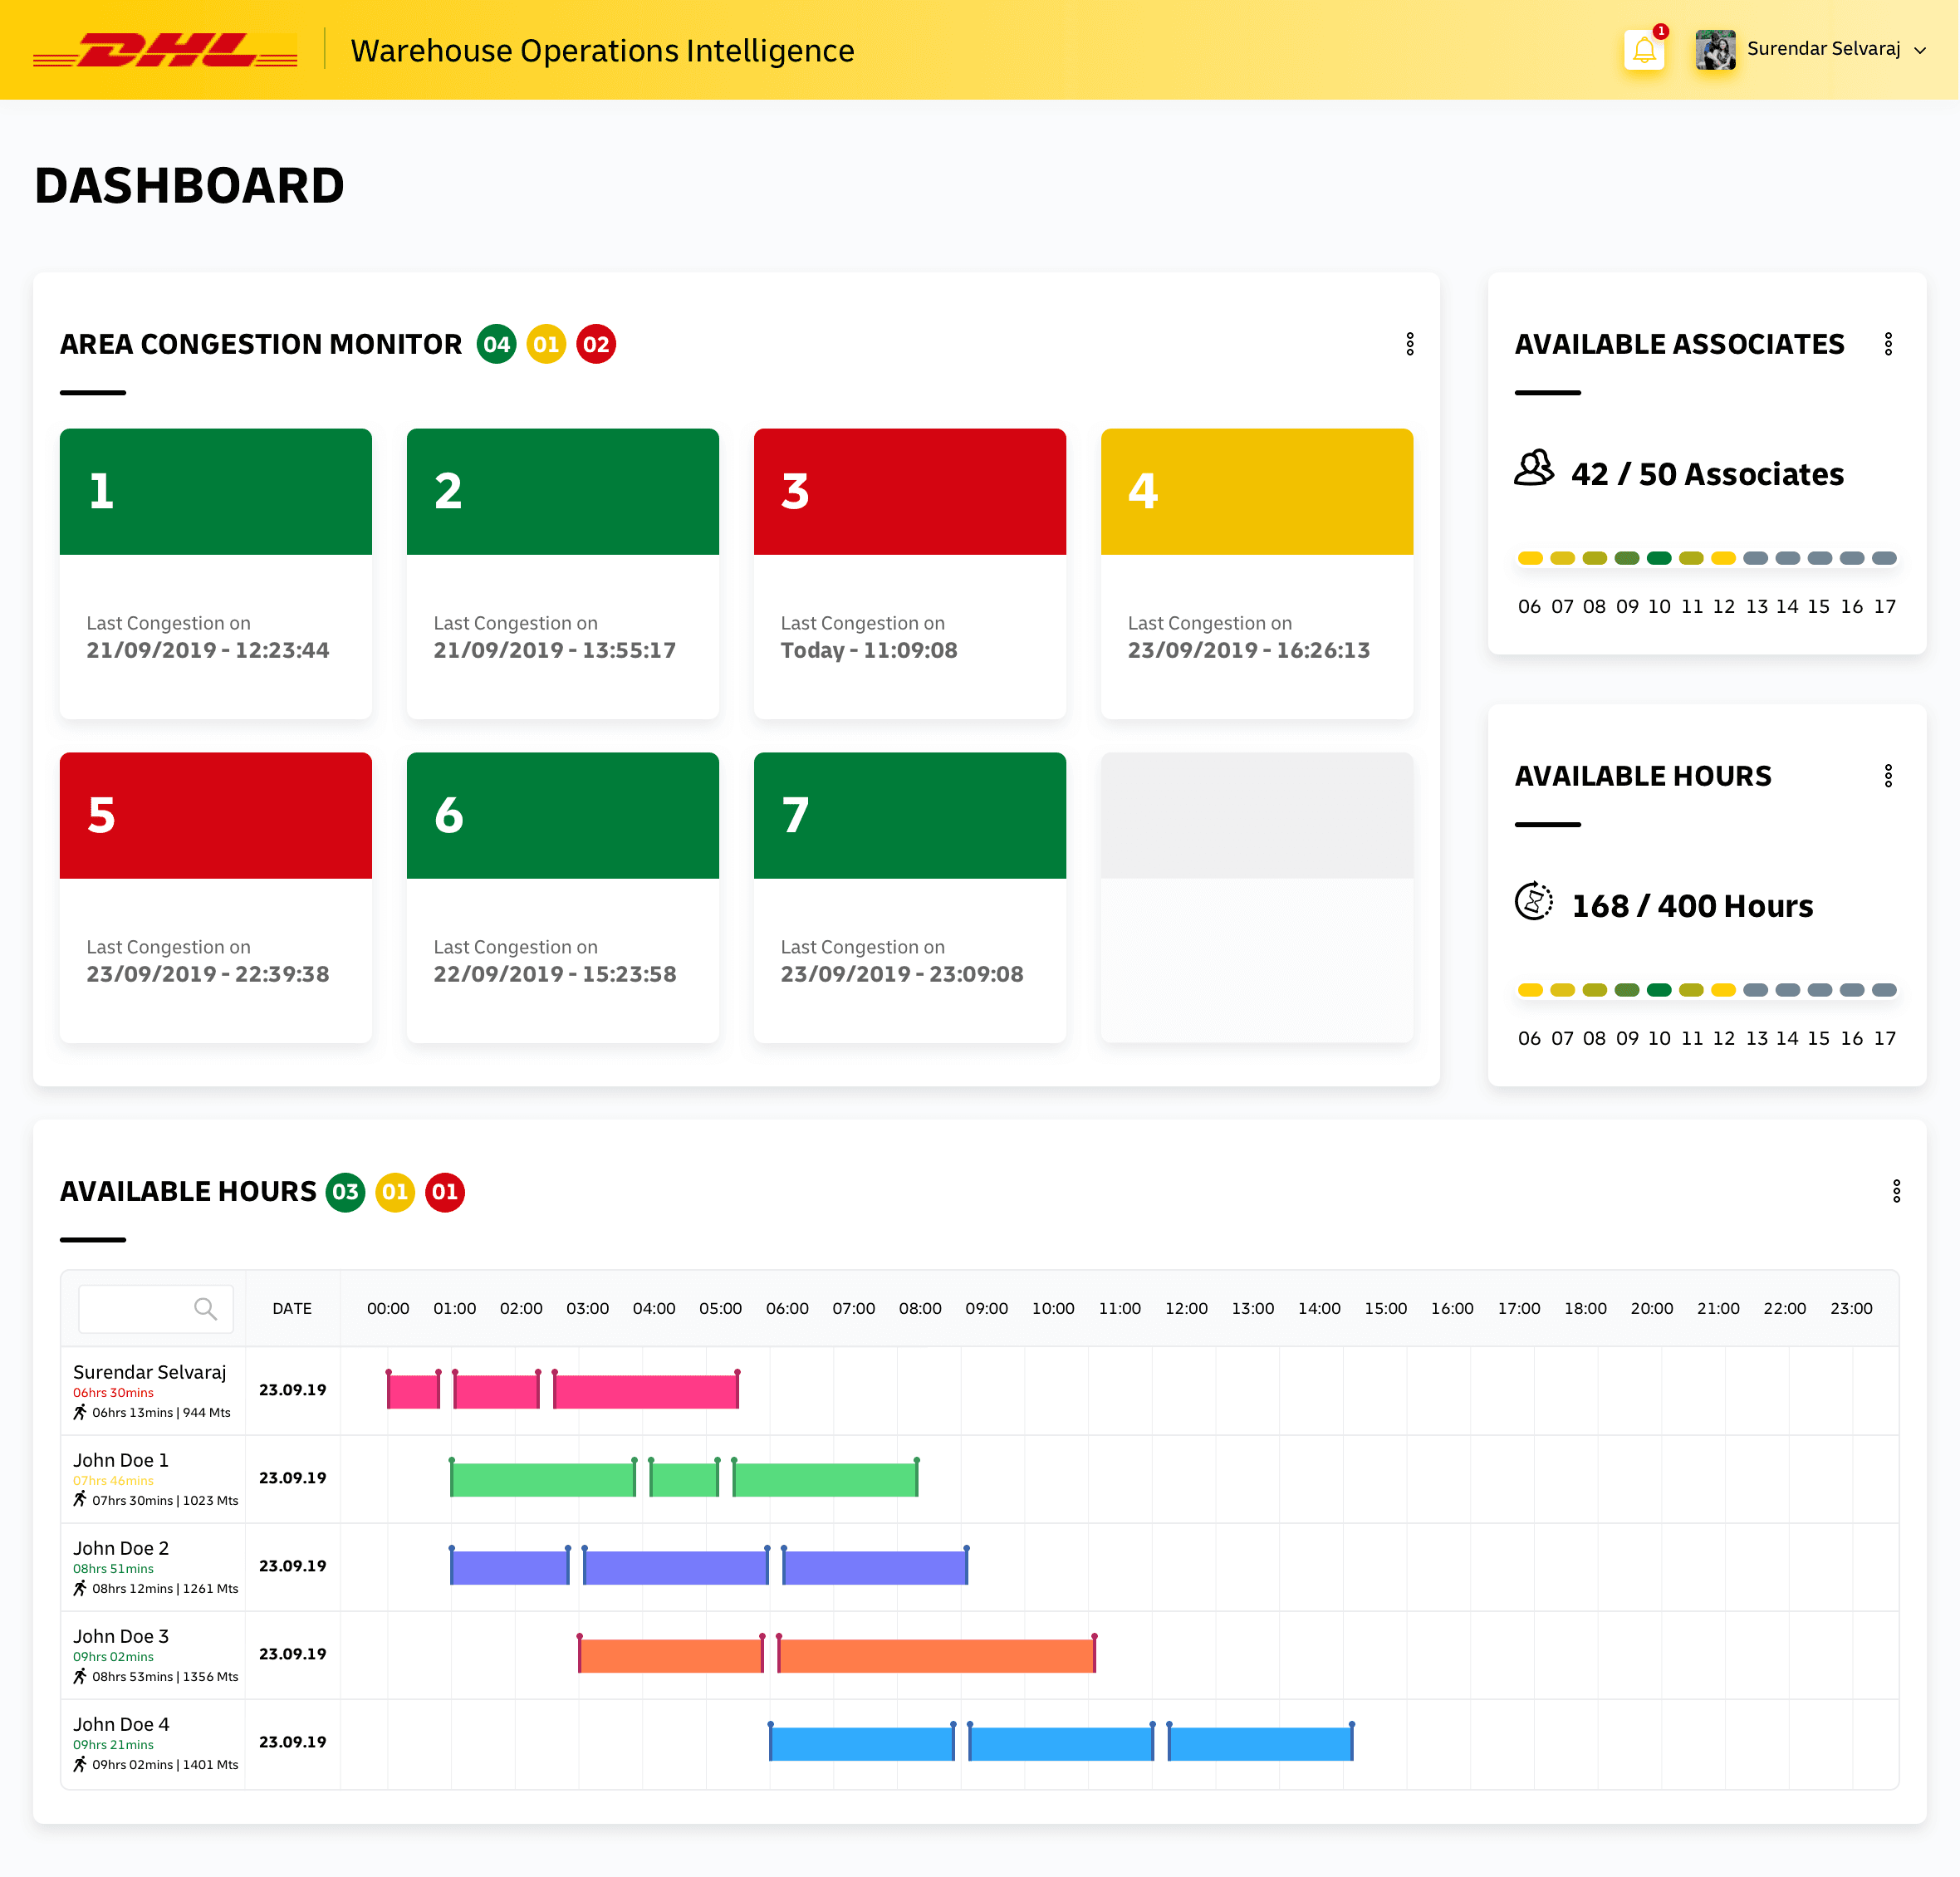Click walking icon in John Doe 2 row
Image resolution: width=1960 pixels, height=1877 pixels.
(x=80, y=1588)
